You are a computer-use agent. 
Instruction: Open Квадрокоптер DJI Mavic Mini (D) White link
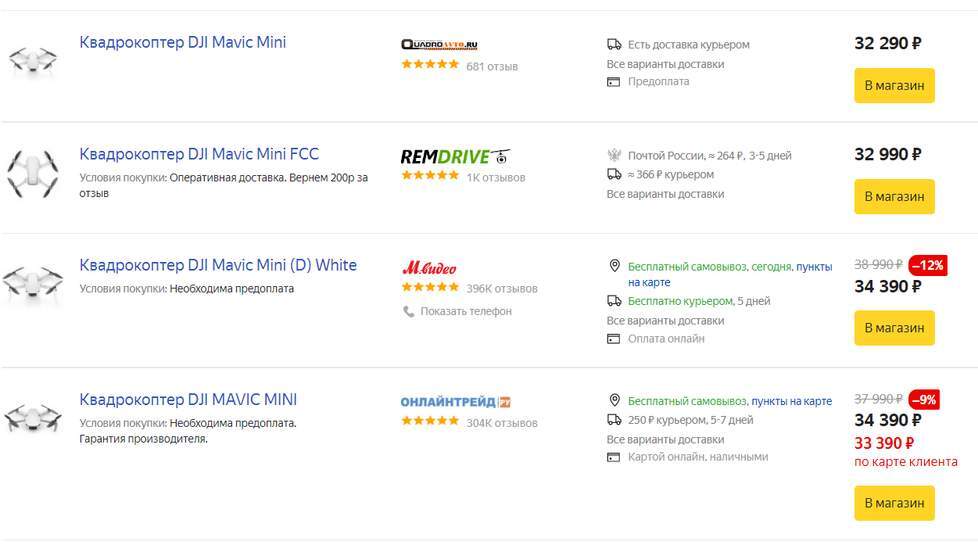point(218,265)
